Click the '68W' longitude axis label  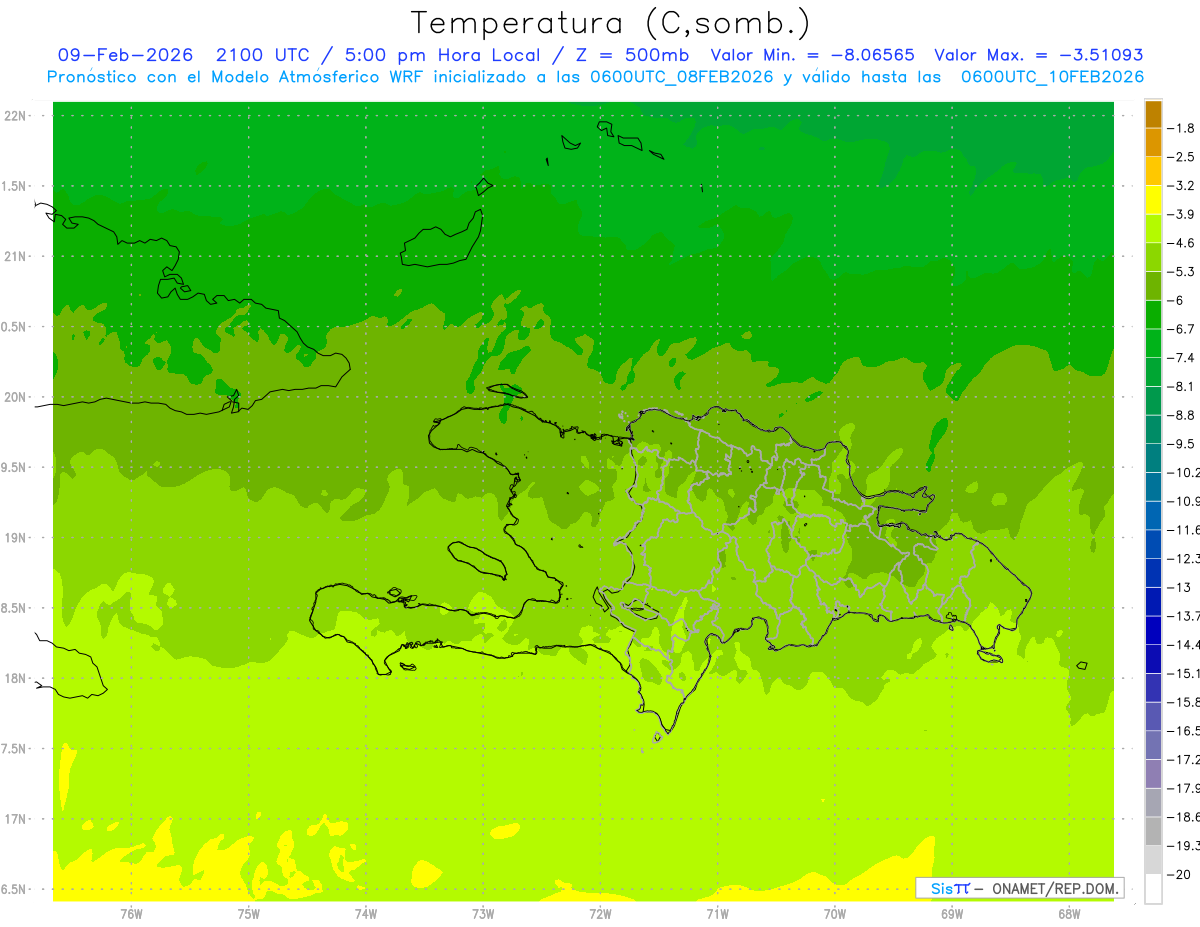tap(1069, 913)
